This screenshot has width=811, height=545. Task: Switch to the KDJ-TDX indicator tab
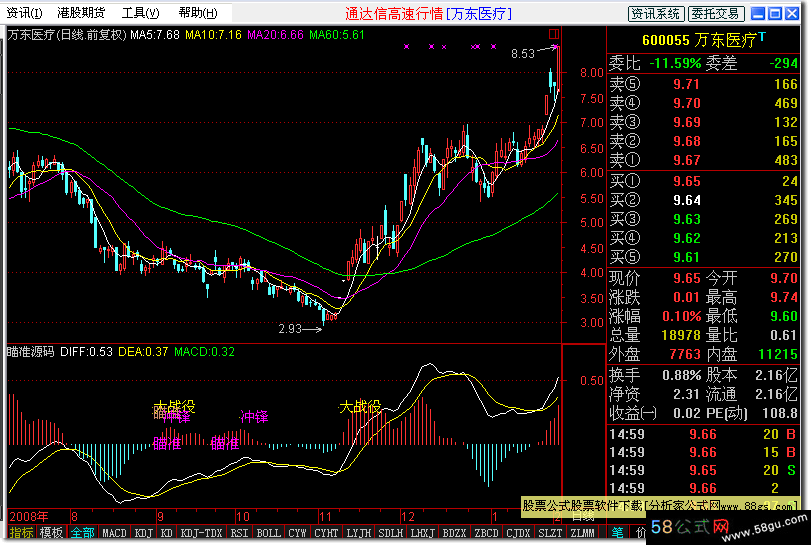click(x=201, y=533)
